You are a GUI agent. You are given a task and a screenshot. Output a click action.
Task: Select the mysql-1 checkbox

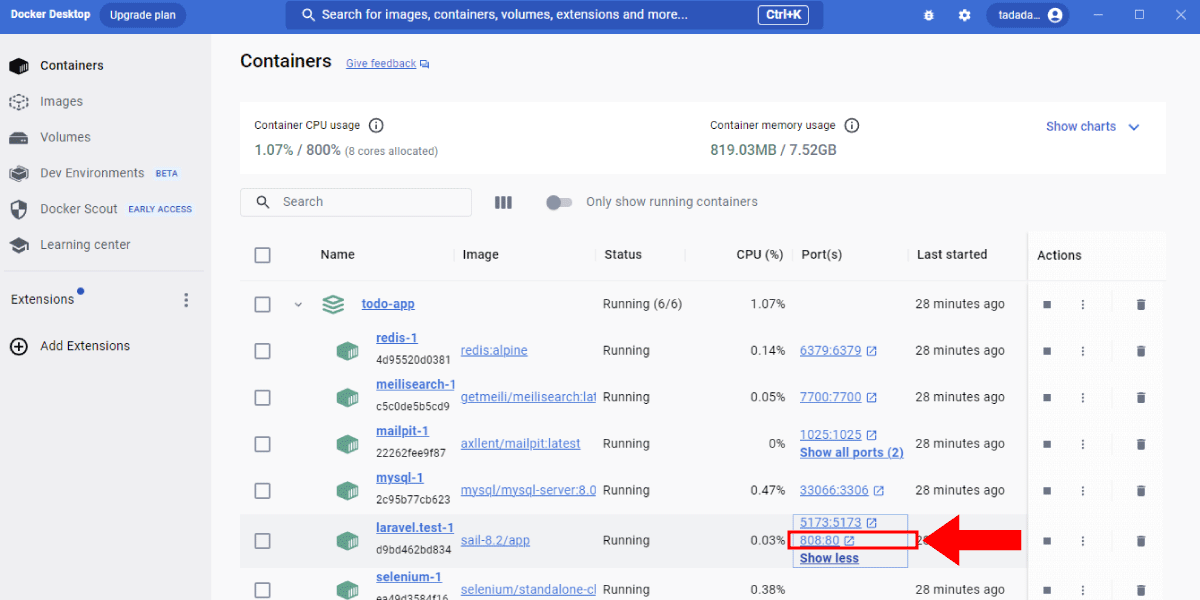point(262,491)
